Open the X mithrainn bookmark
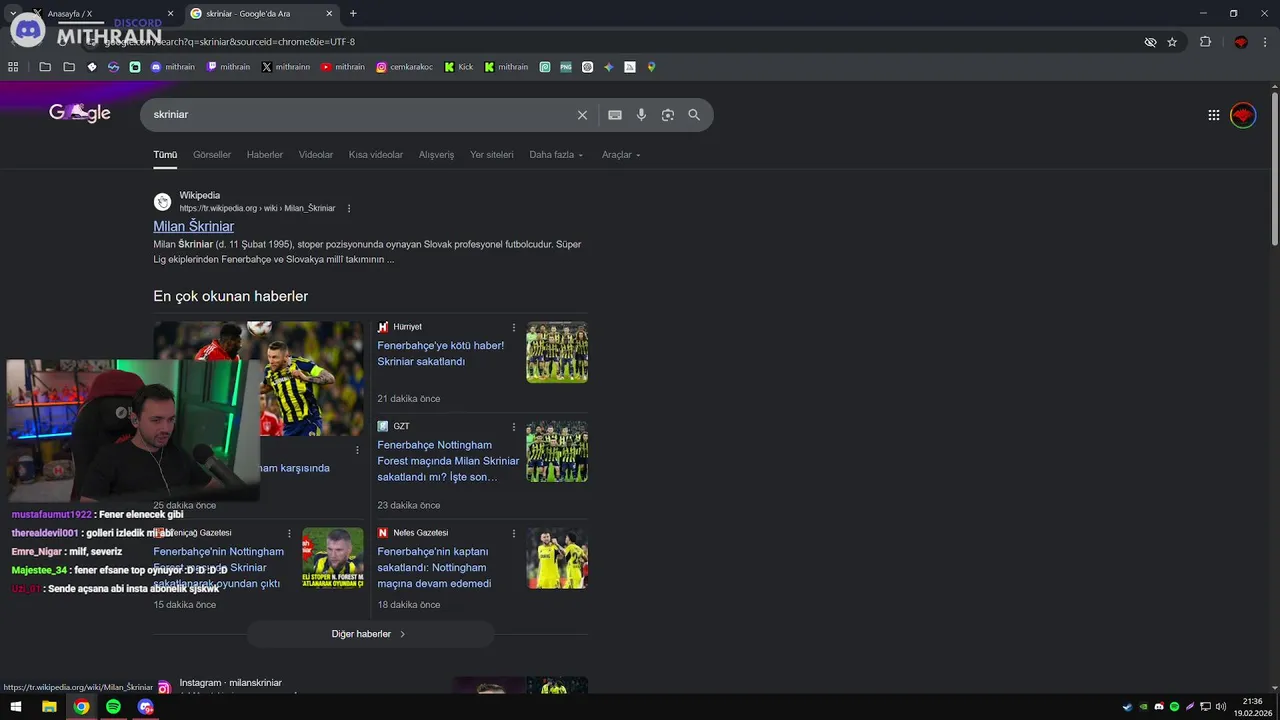 coord(286,67)
